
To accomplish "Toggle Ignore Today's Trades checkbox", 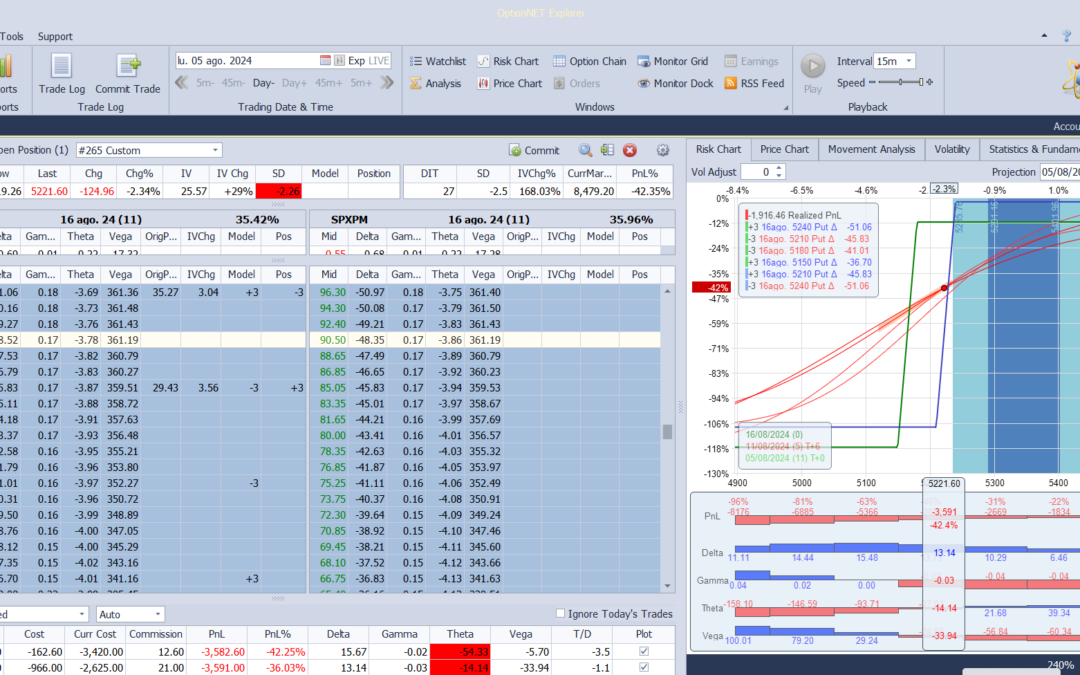I will pyautogui.click(x=560, y=613).
